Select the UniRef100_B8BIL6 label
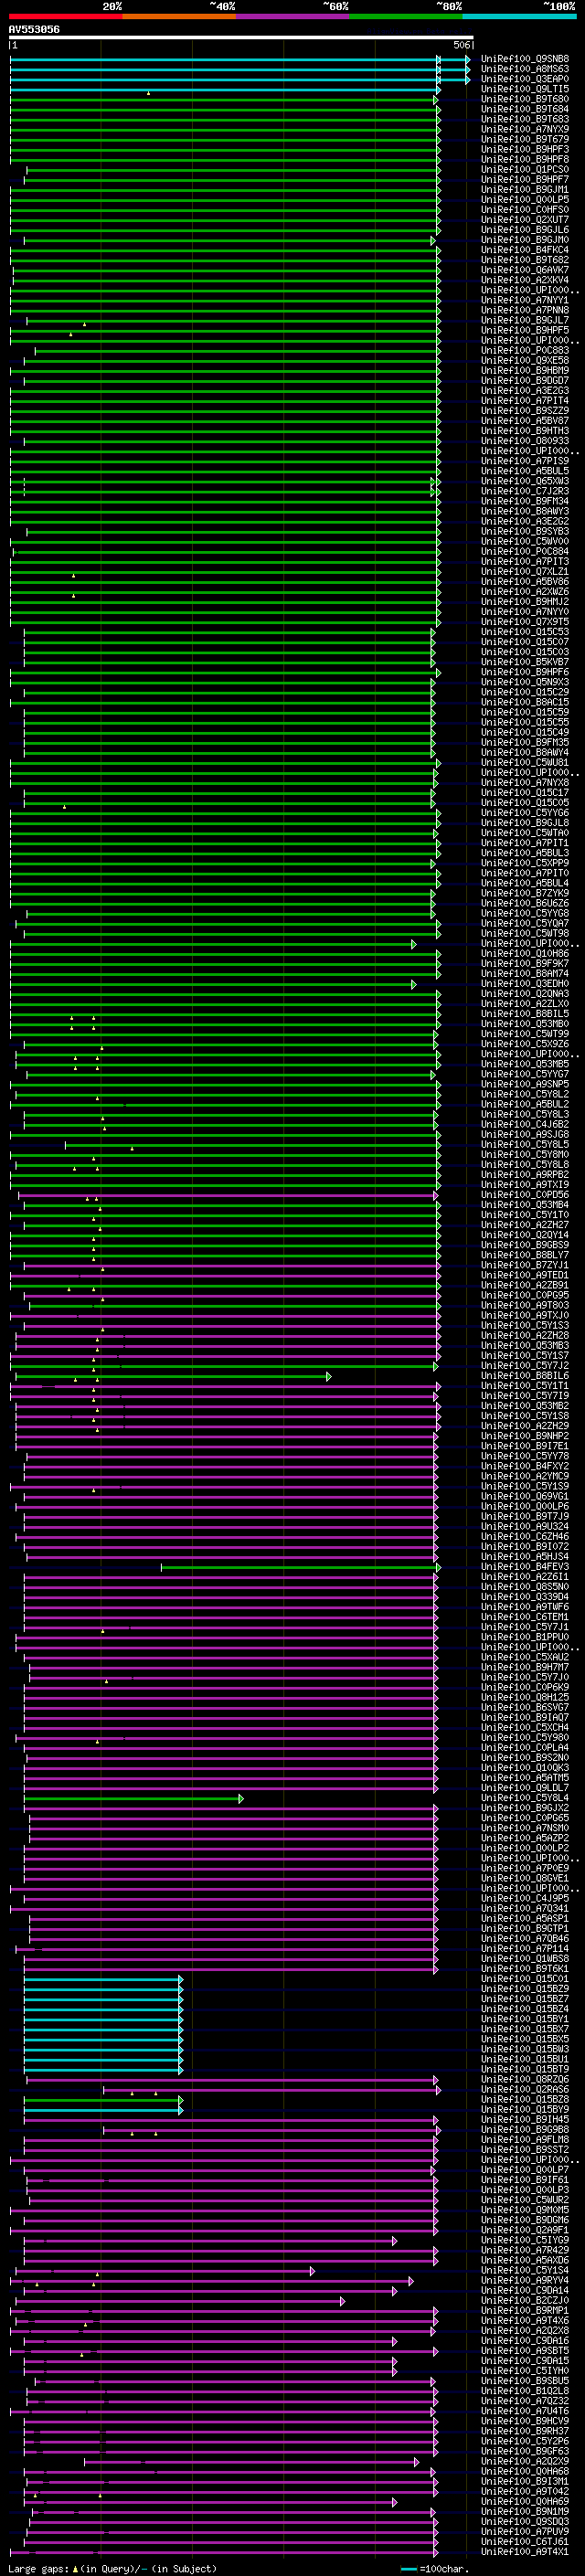Screen dimensions: 585x2576 coord(524,1376)
